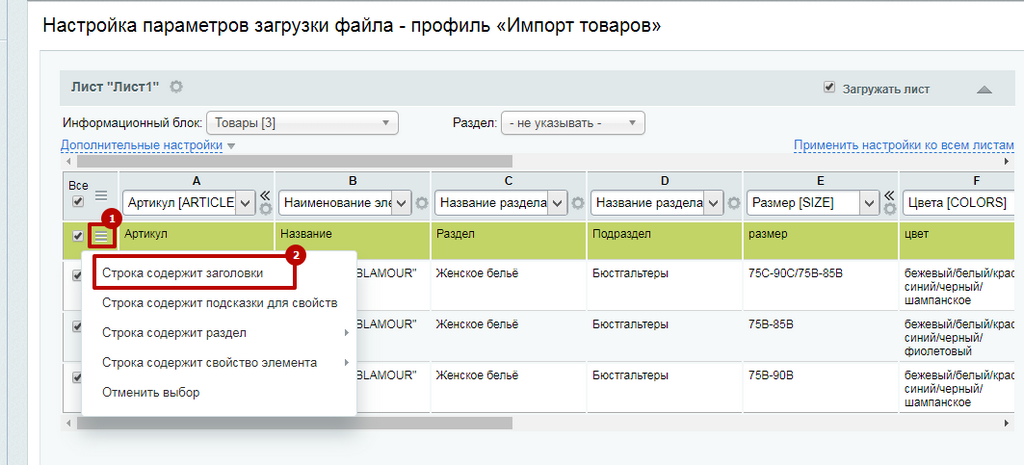Toggle the Загружать лист checkbox
Viewport: 1024px width, 465px height.
coord(829,87)
